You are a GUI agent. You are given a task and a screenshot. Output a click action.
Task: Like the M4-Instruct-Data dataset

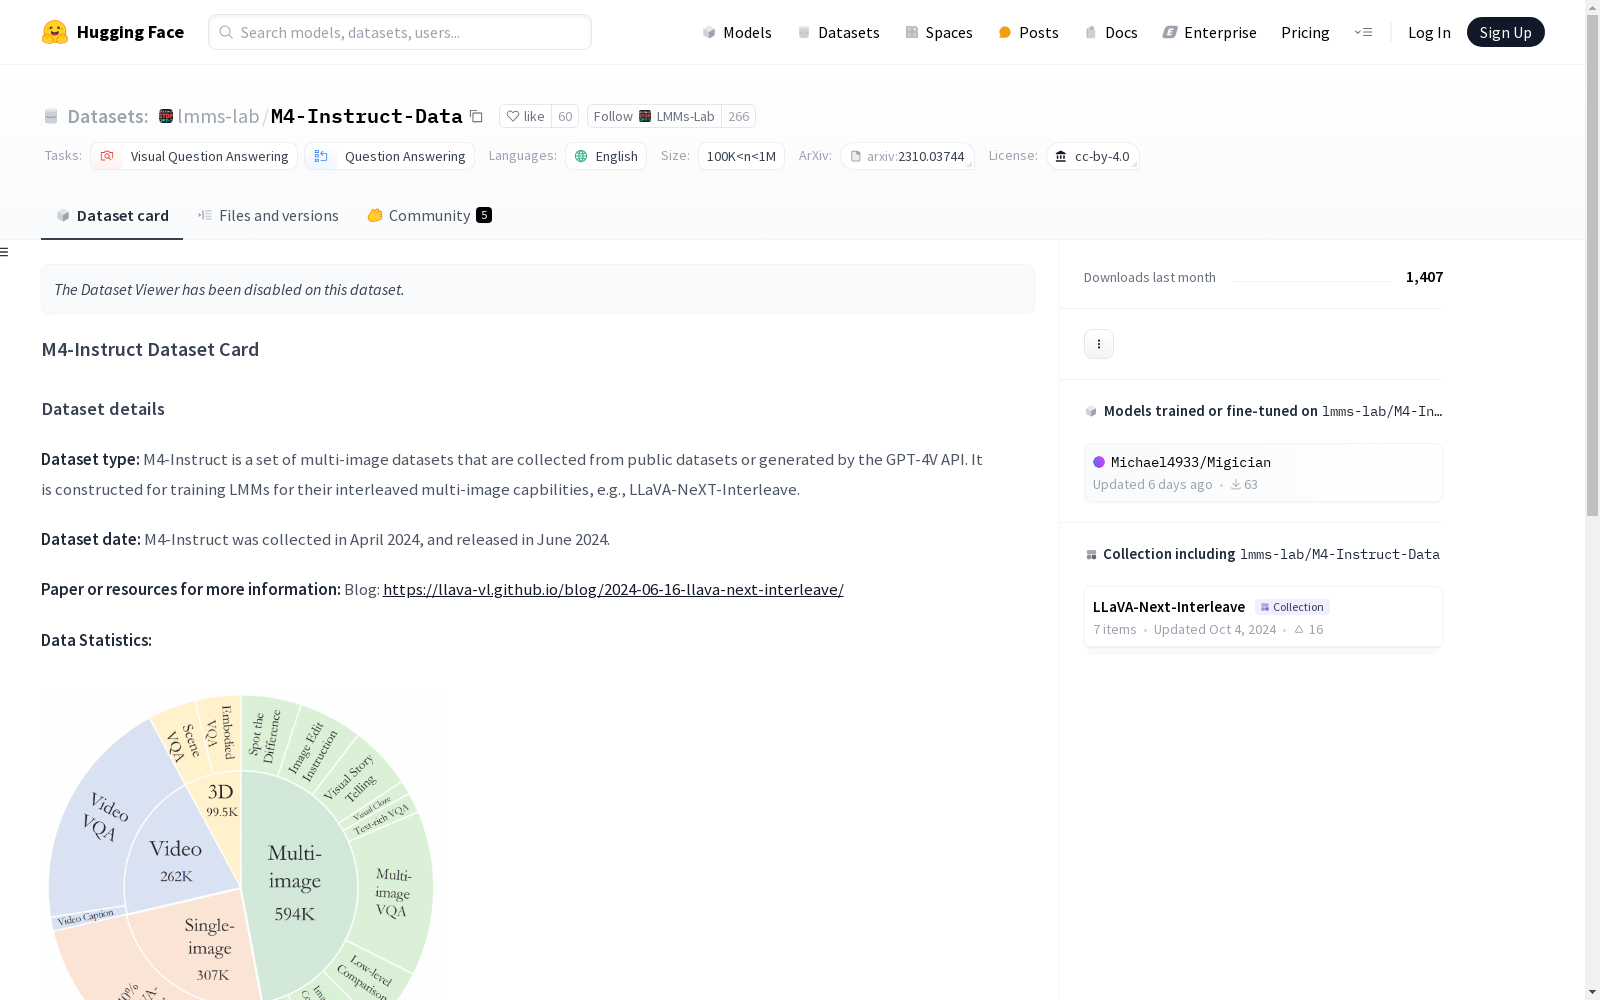525,116
